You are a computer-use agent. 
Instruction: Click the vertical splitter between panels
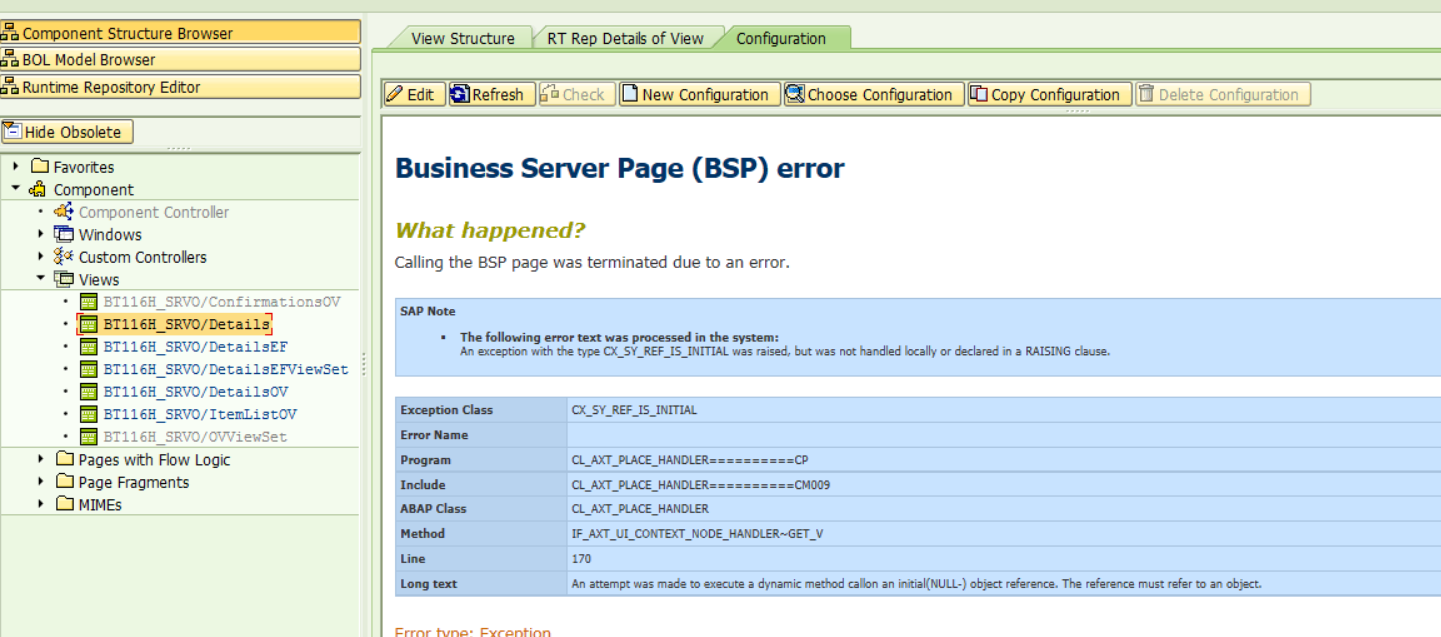tap(364, 365)
